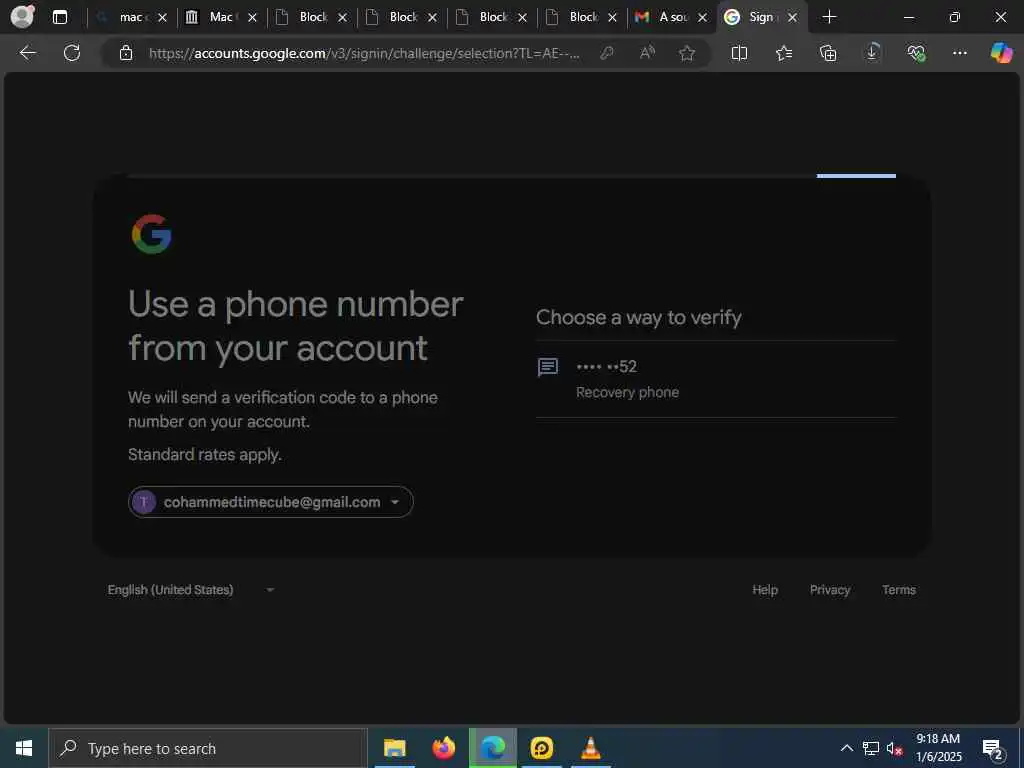Image resolution: width=1024 pixels, height=768 pixels.
Task: Open VLC media player from the taskbar
Action: point(590,748)
